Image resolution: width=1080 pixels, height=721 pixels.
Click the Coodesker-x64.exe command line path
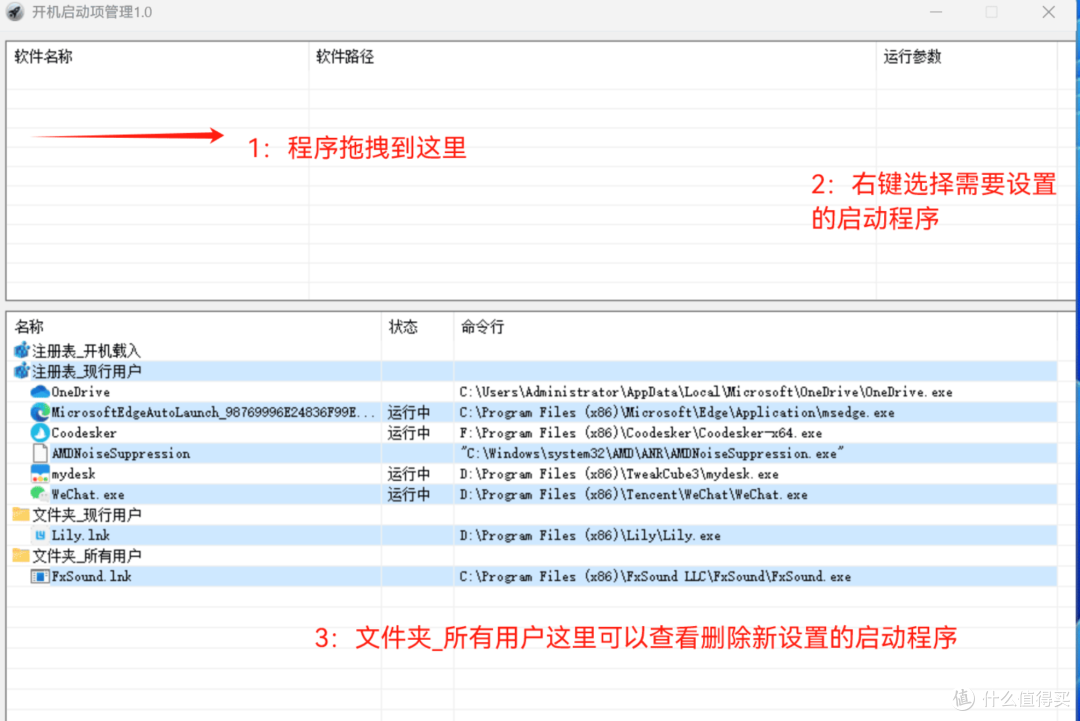coord(641,433)
